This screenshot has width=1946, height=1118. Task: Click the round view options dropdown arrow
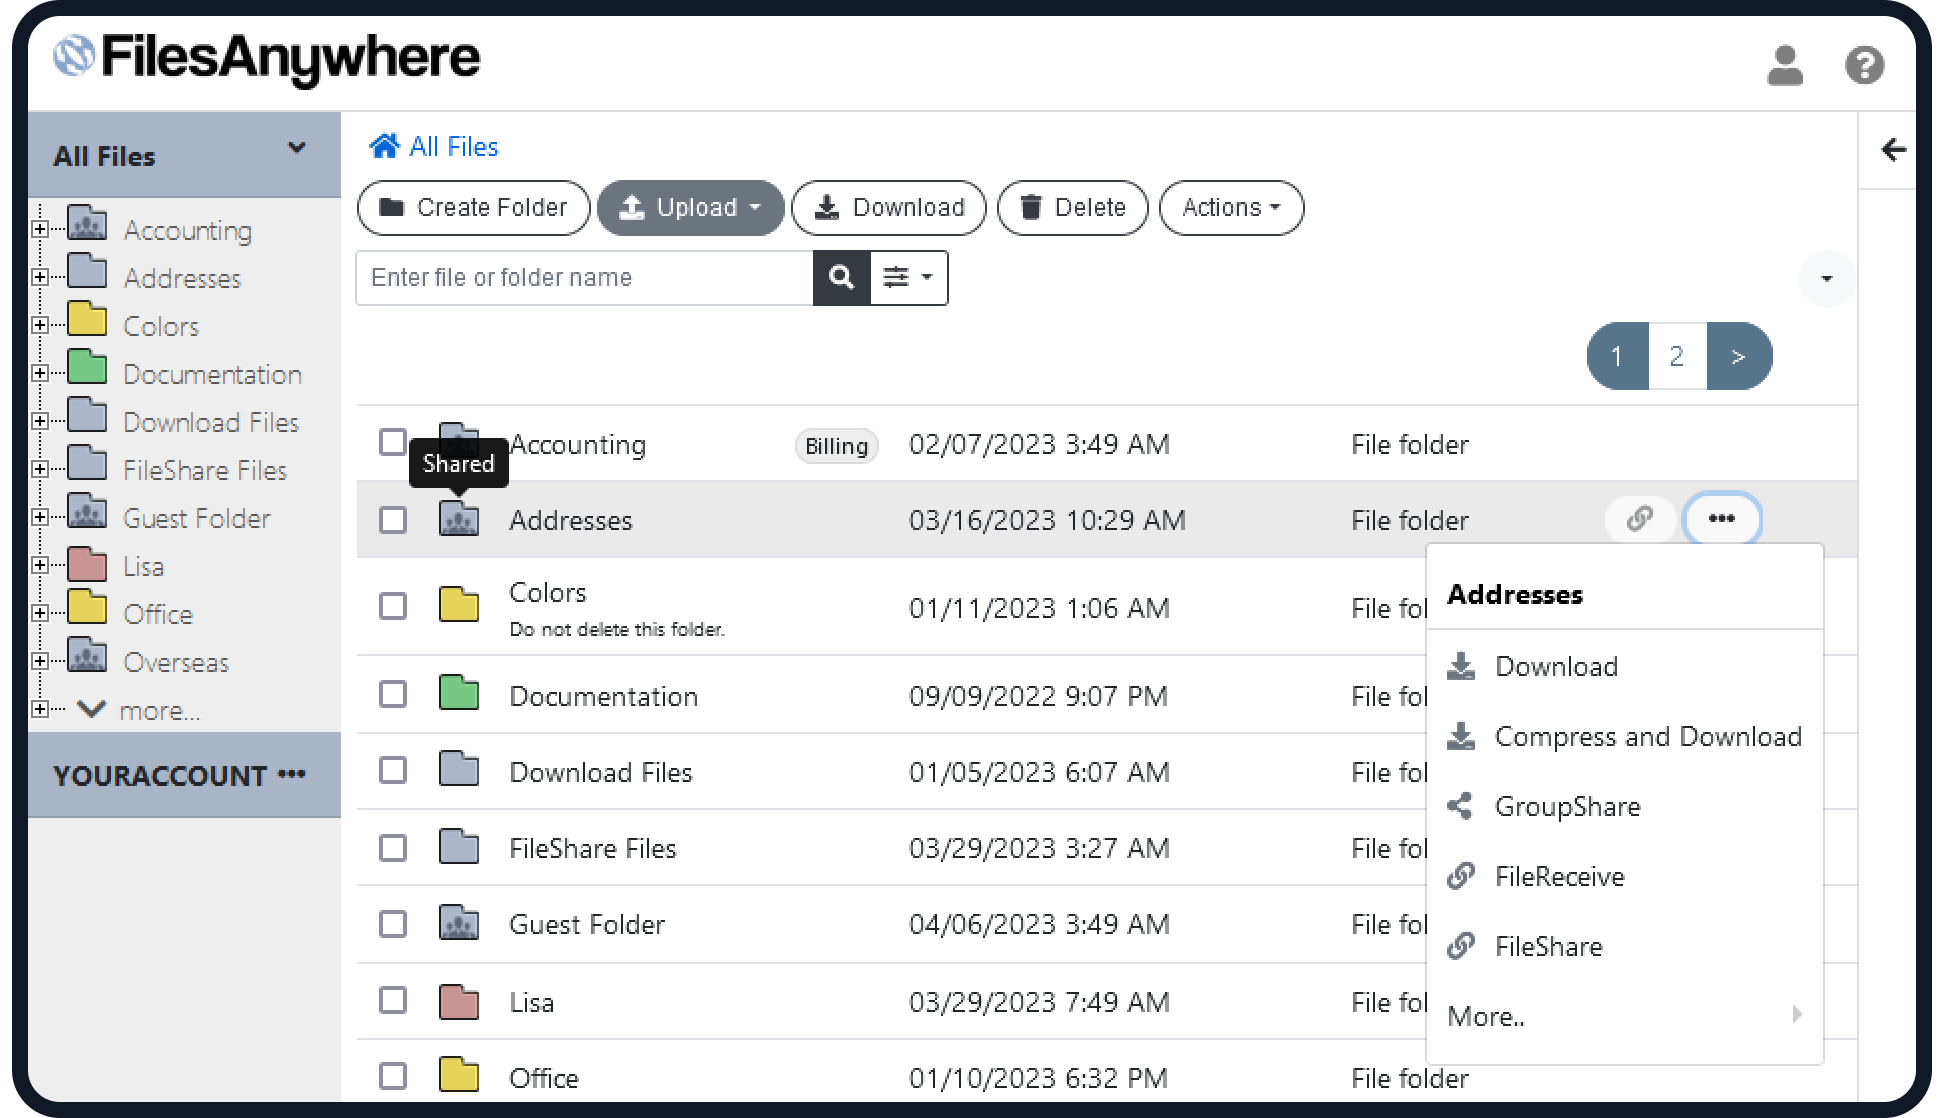[1826, 279]
